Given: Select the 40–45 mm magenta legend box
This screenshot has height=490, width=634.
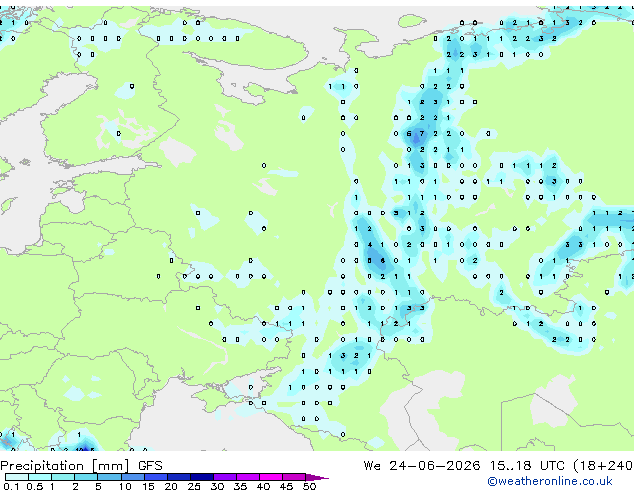Looking at the screenshot, I should pos(271,477).
